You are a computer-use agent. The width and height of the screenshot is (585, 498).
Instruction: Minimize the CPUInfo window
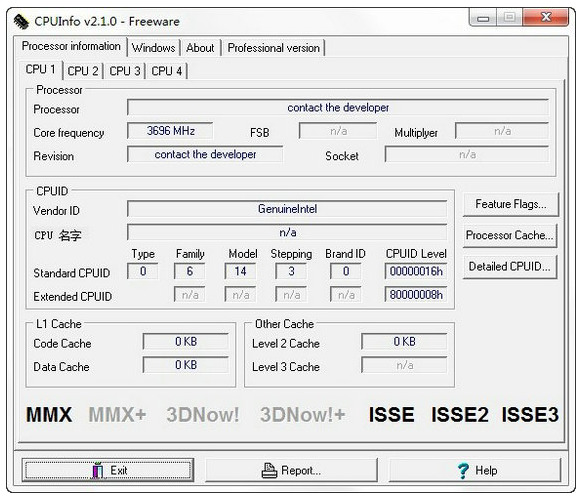coord(483,18)
